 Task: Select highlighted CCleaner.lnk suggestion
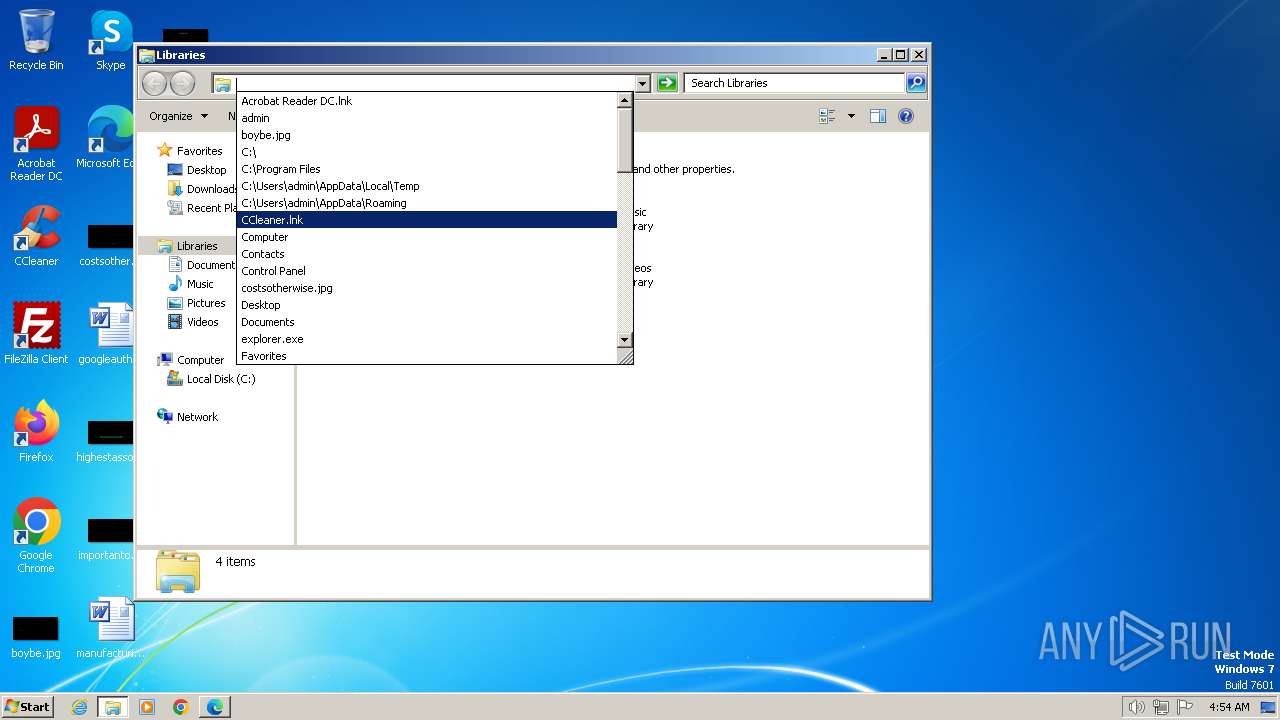(x=426, y=220)
